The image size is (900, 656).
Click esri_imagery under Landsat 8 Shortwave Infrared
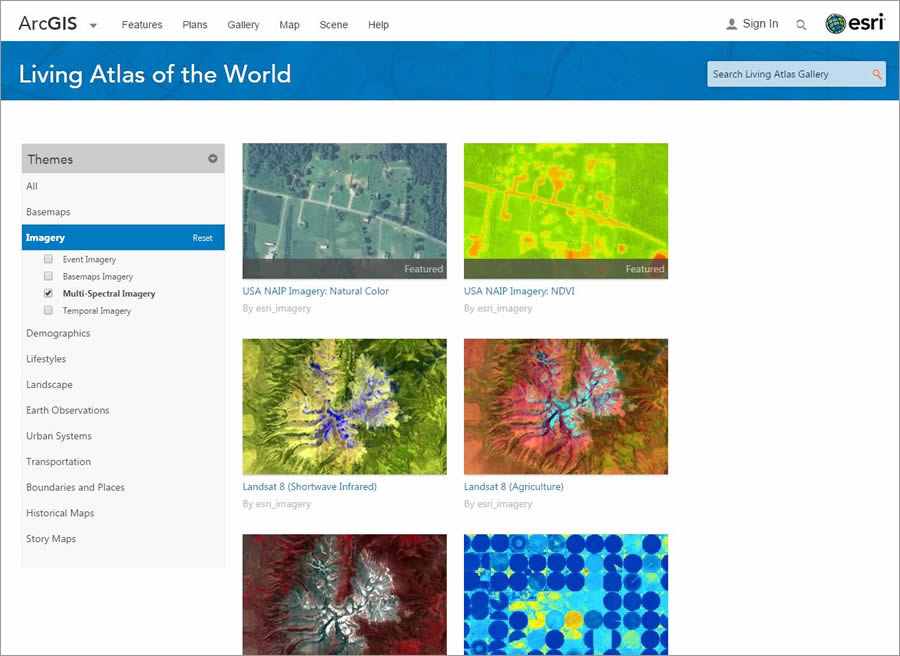coord(284,504)
